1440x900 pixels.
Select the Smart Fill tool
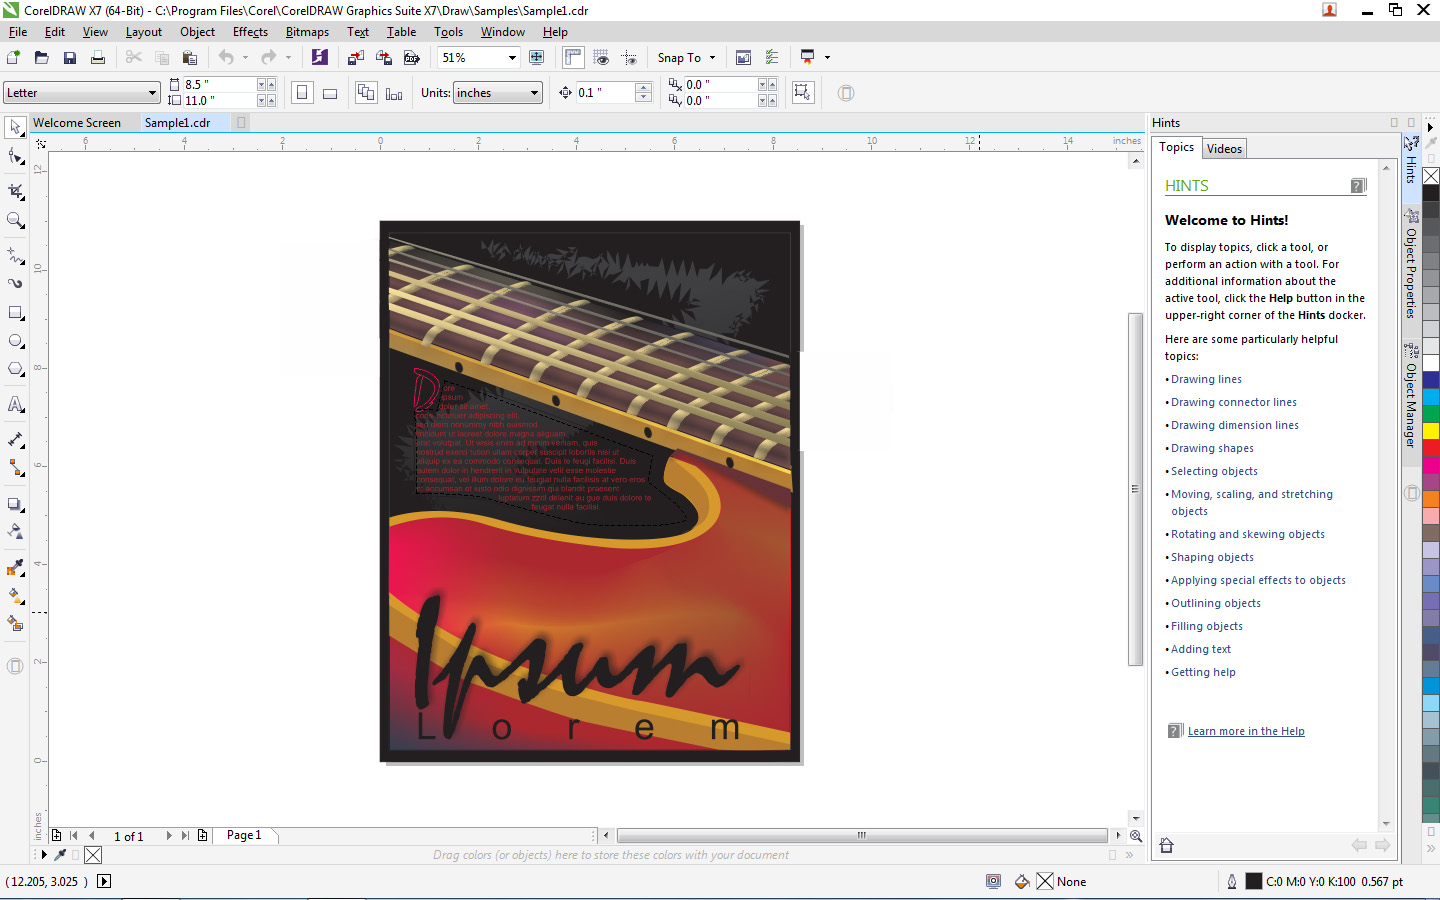tap(15, 623)
